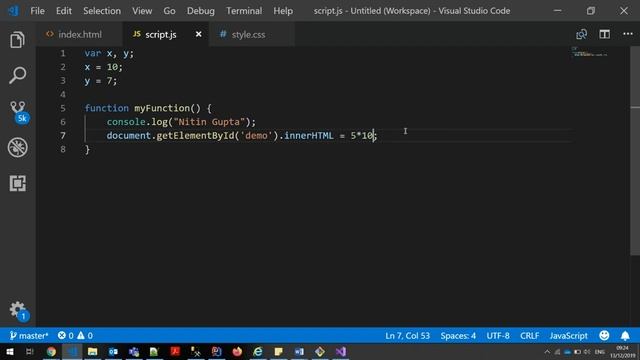Open Internet Explorer from the taskbar
The image size is (640, 360).
[258, 351]
